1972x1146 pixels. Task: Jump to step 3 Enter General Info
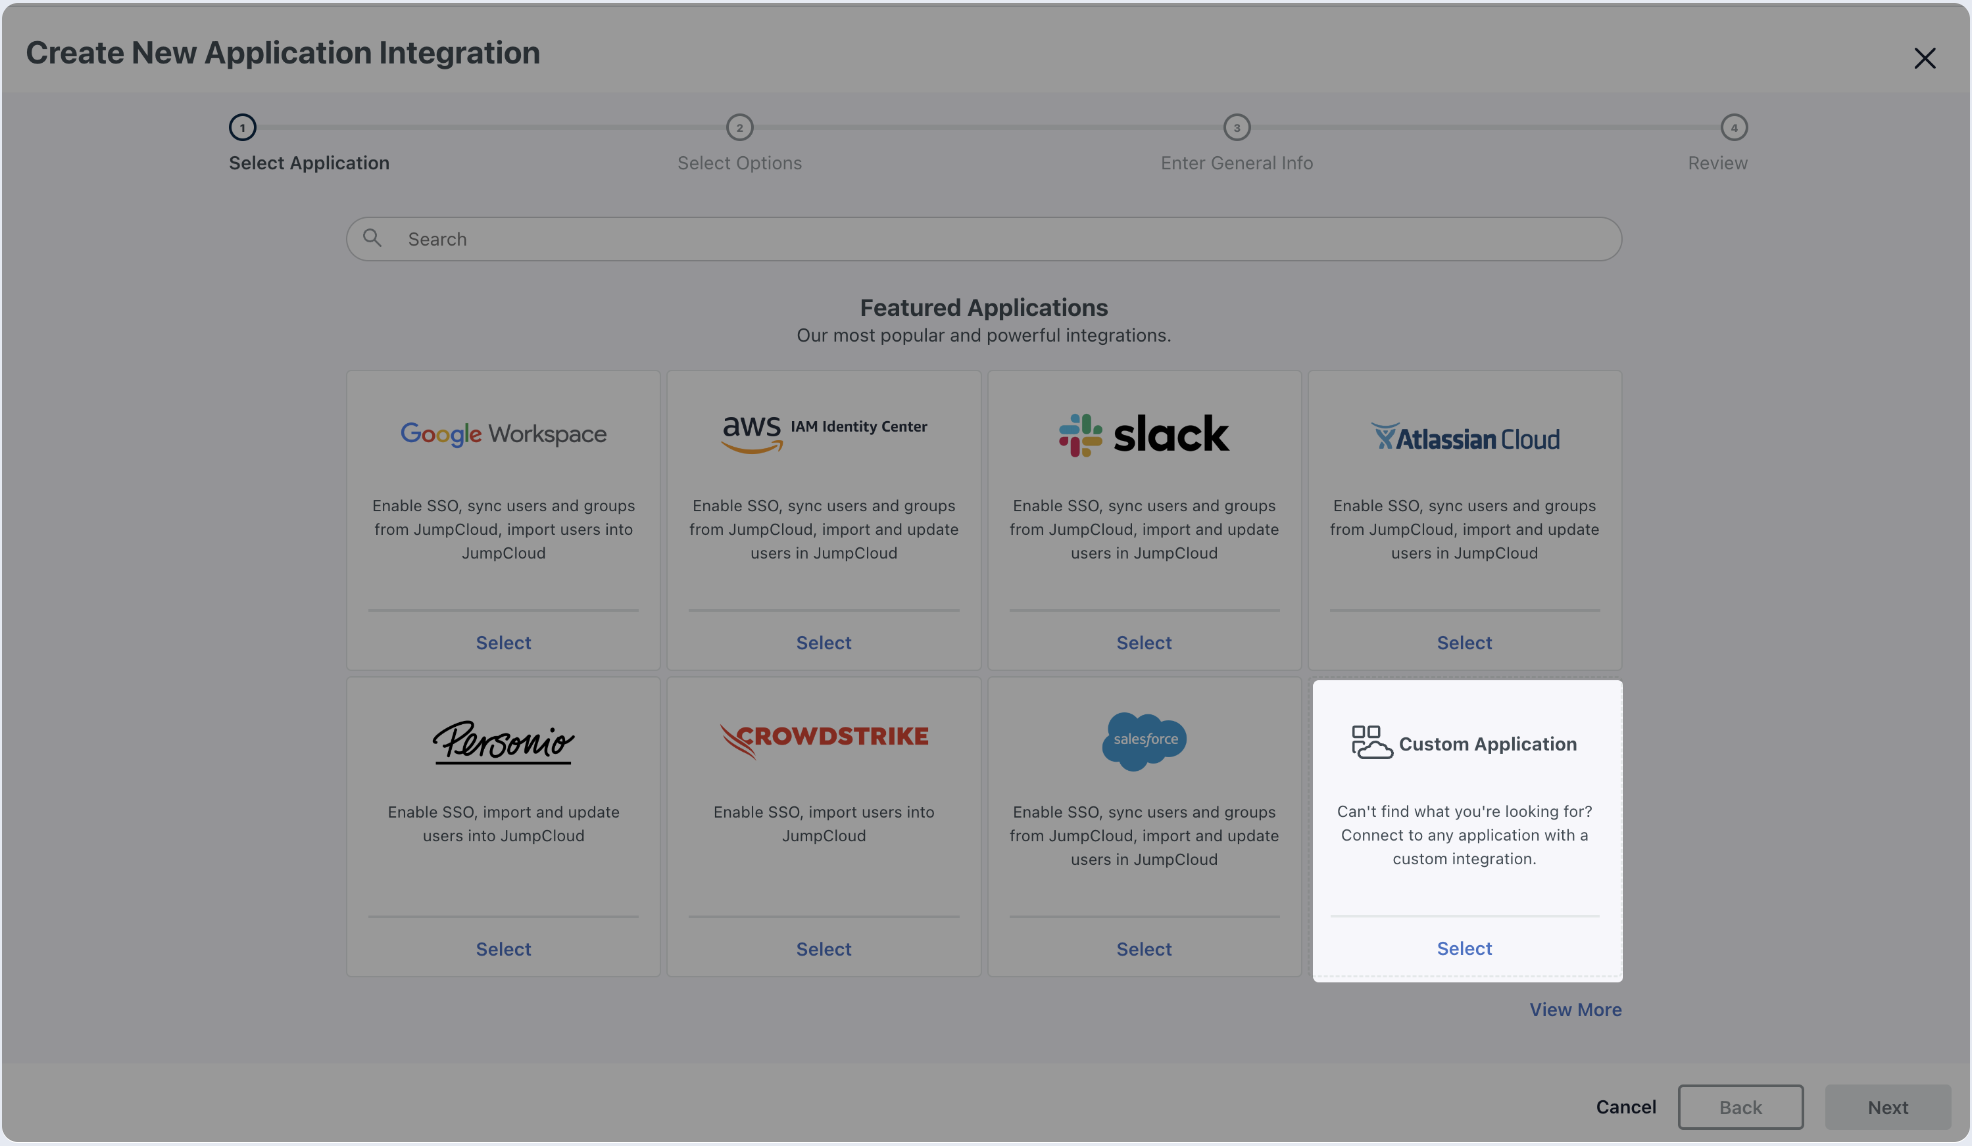[x=1237, y=128]
